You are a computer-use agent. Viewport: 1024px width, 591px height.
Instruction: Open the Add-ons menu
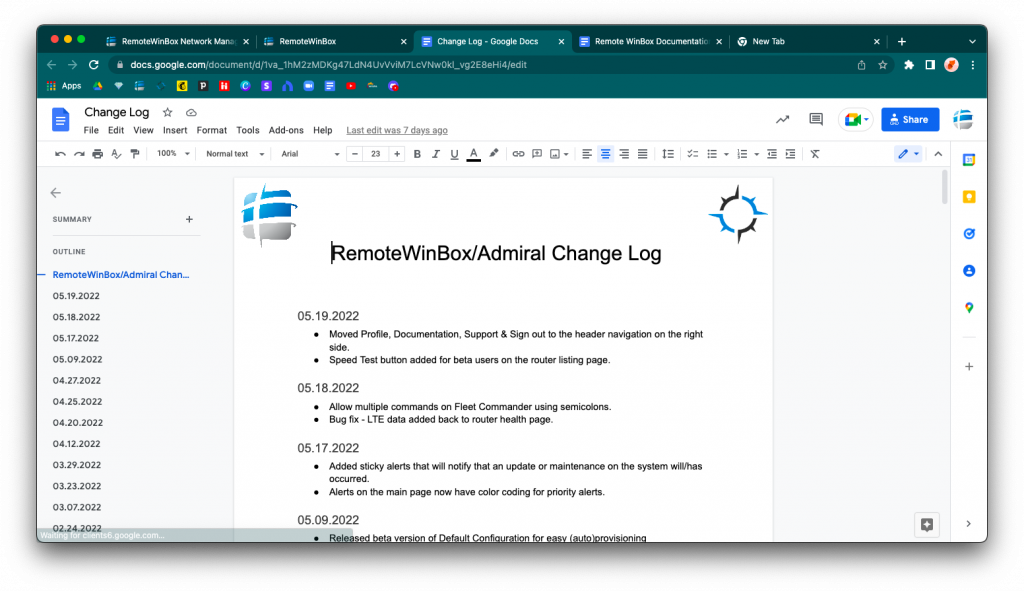tap(286, 130)
